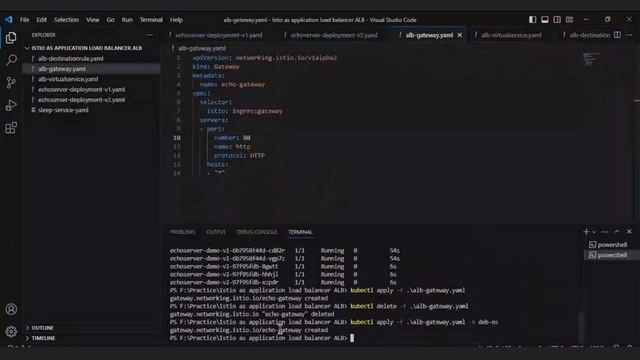Select the Terminal panel tab
This screenshot has width=640, height=360.
(300, 232)
